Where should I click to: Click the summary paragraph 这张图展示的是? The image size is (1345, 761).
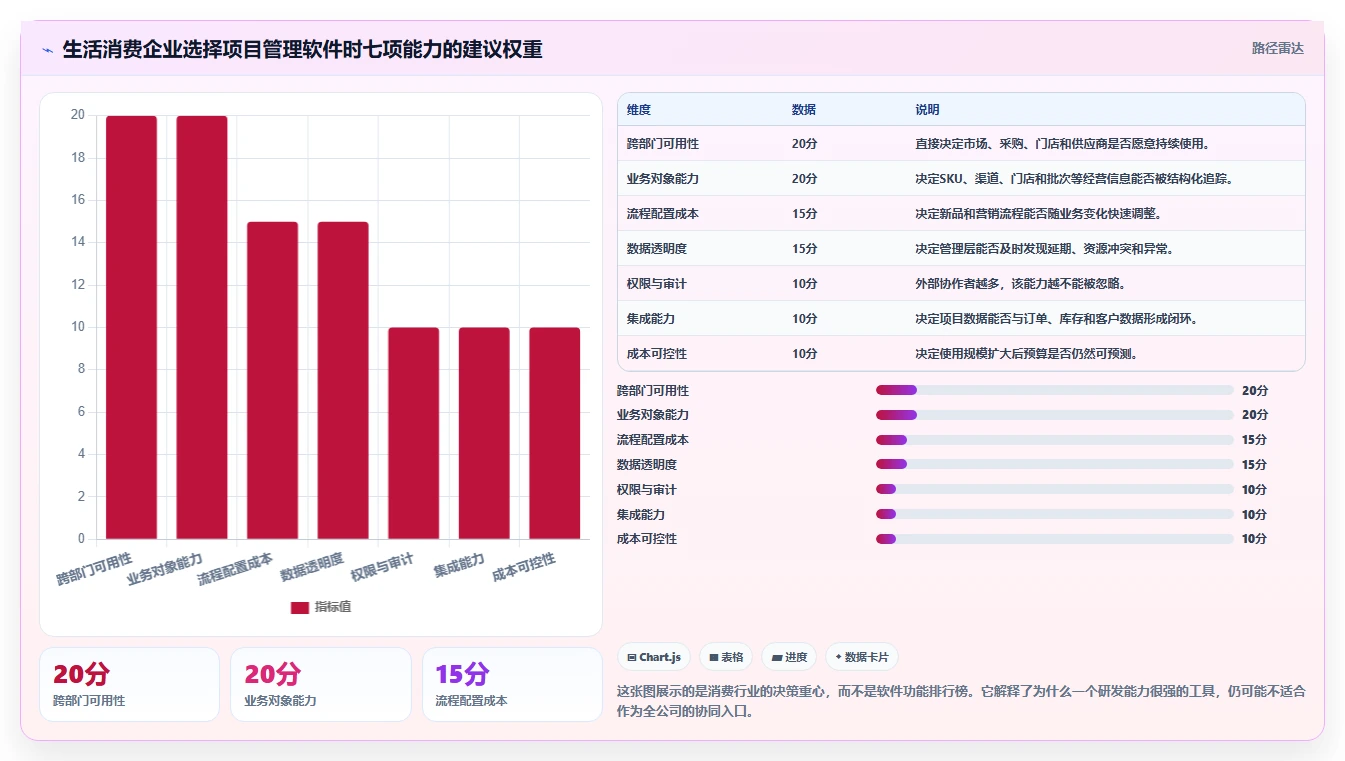(961, 701)
